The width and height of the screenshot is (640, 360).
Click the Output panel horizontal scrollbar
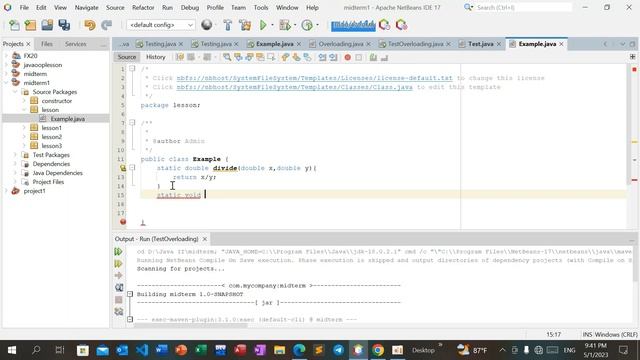coord(191,326)
